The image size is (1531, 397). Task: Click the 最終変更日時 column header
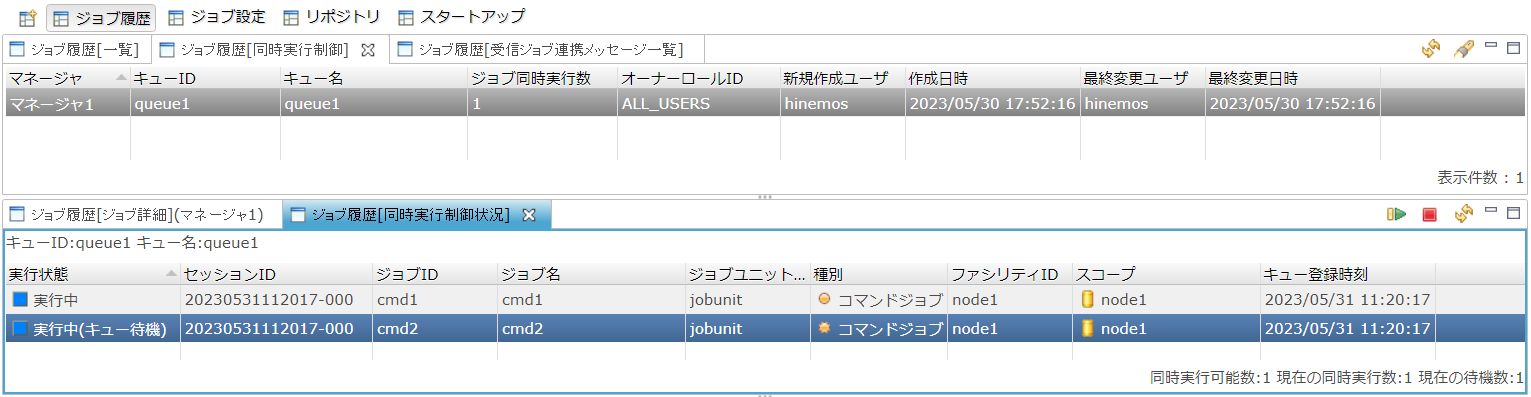[1292, 78]
